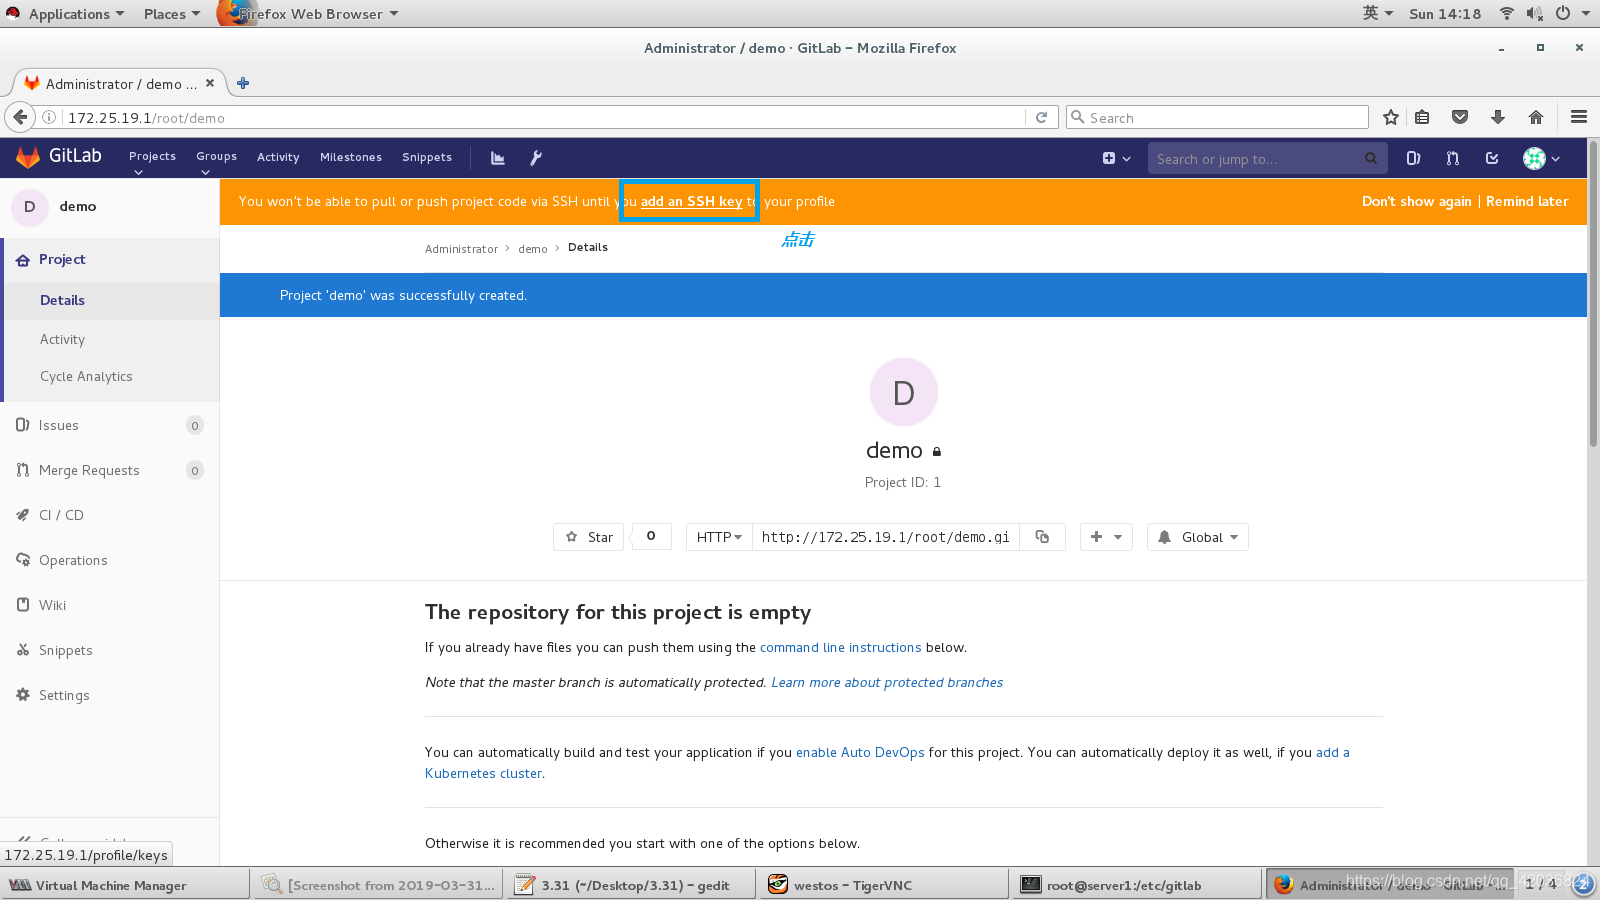The image size is (1600, 900).
Task: Open GitLab home via fox logo
Action: [x=28, y=157]
